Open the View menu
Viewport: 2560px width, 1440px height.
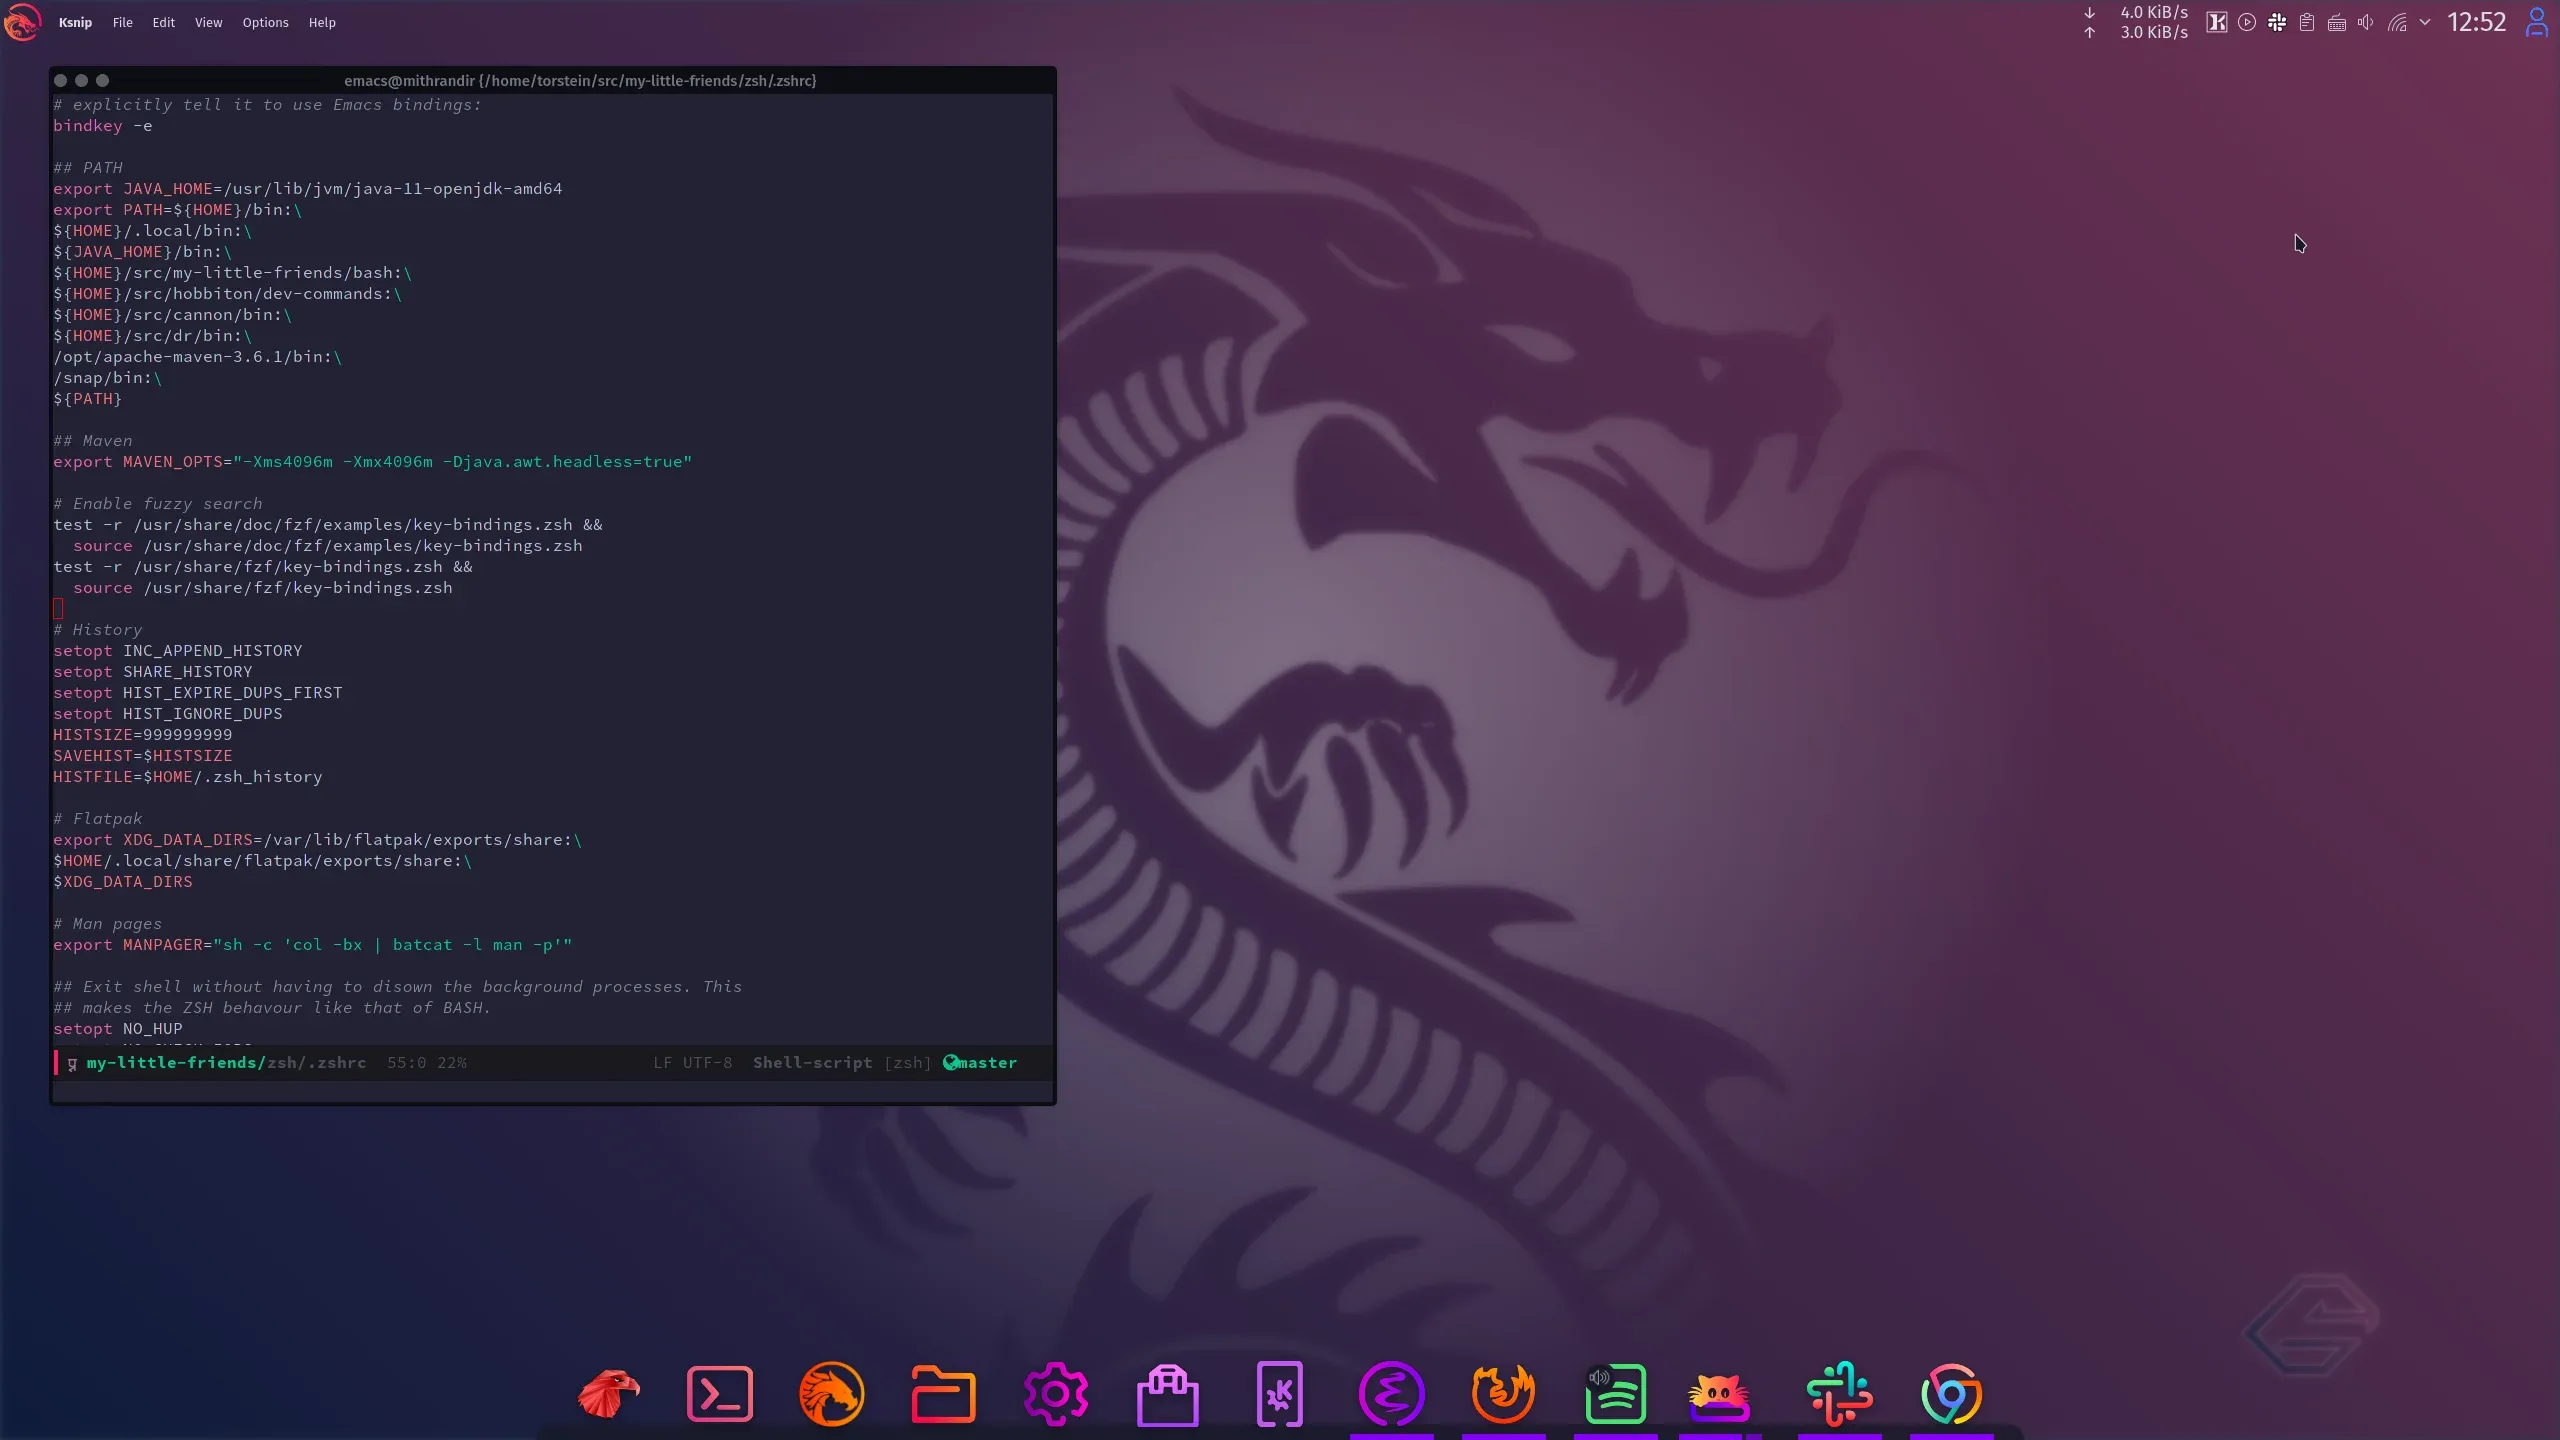208,22
